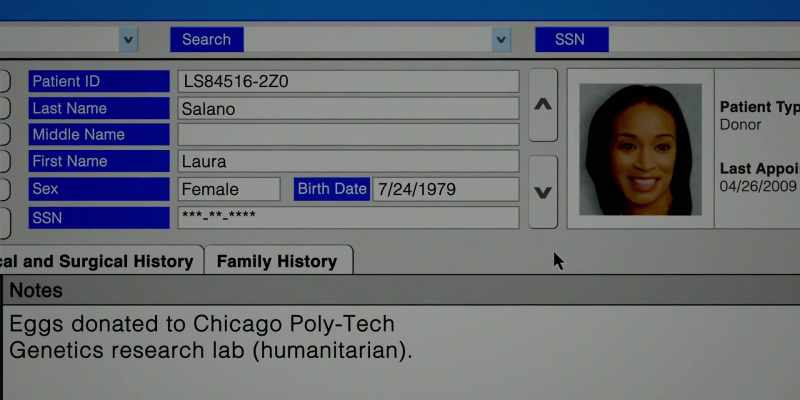Click the search text field beside Search
This screenshot has width=800, height=400.
pyautogui.click(x=368, y=40)
